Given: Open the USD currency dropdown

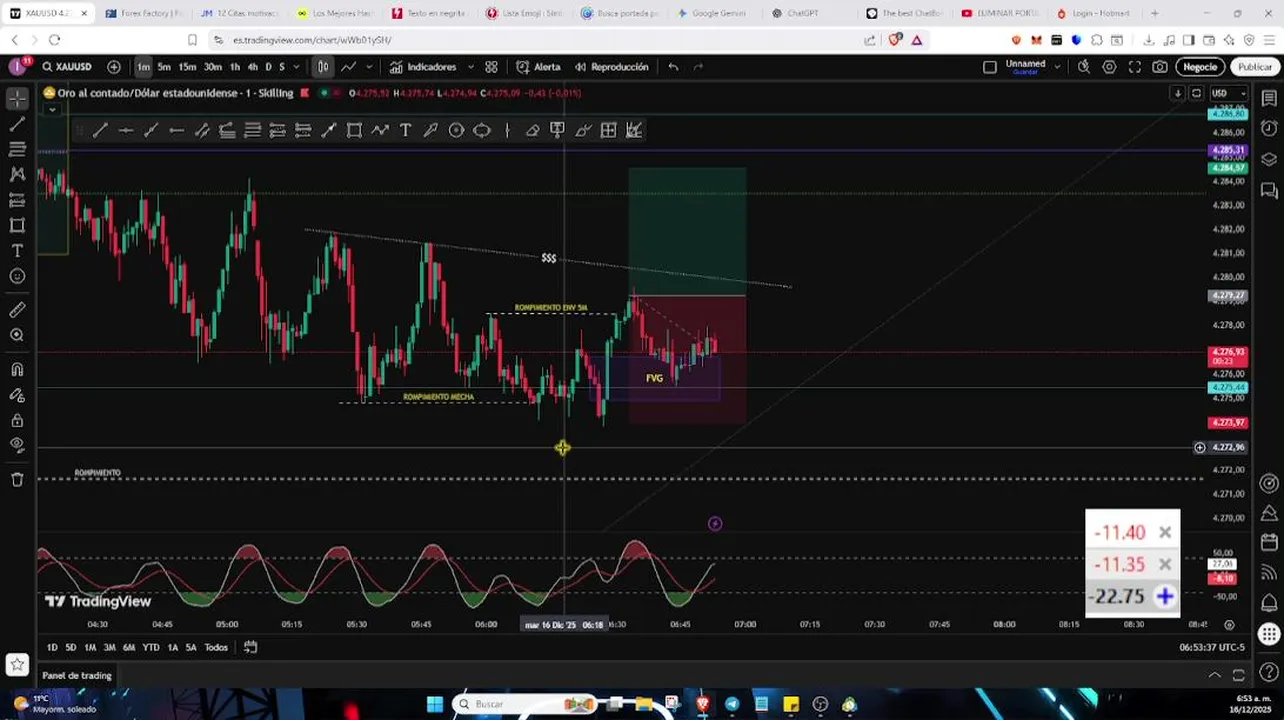Looking at the screenshot, I should pyautogui.click(x=1229, y=93).
